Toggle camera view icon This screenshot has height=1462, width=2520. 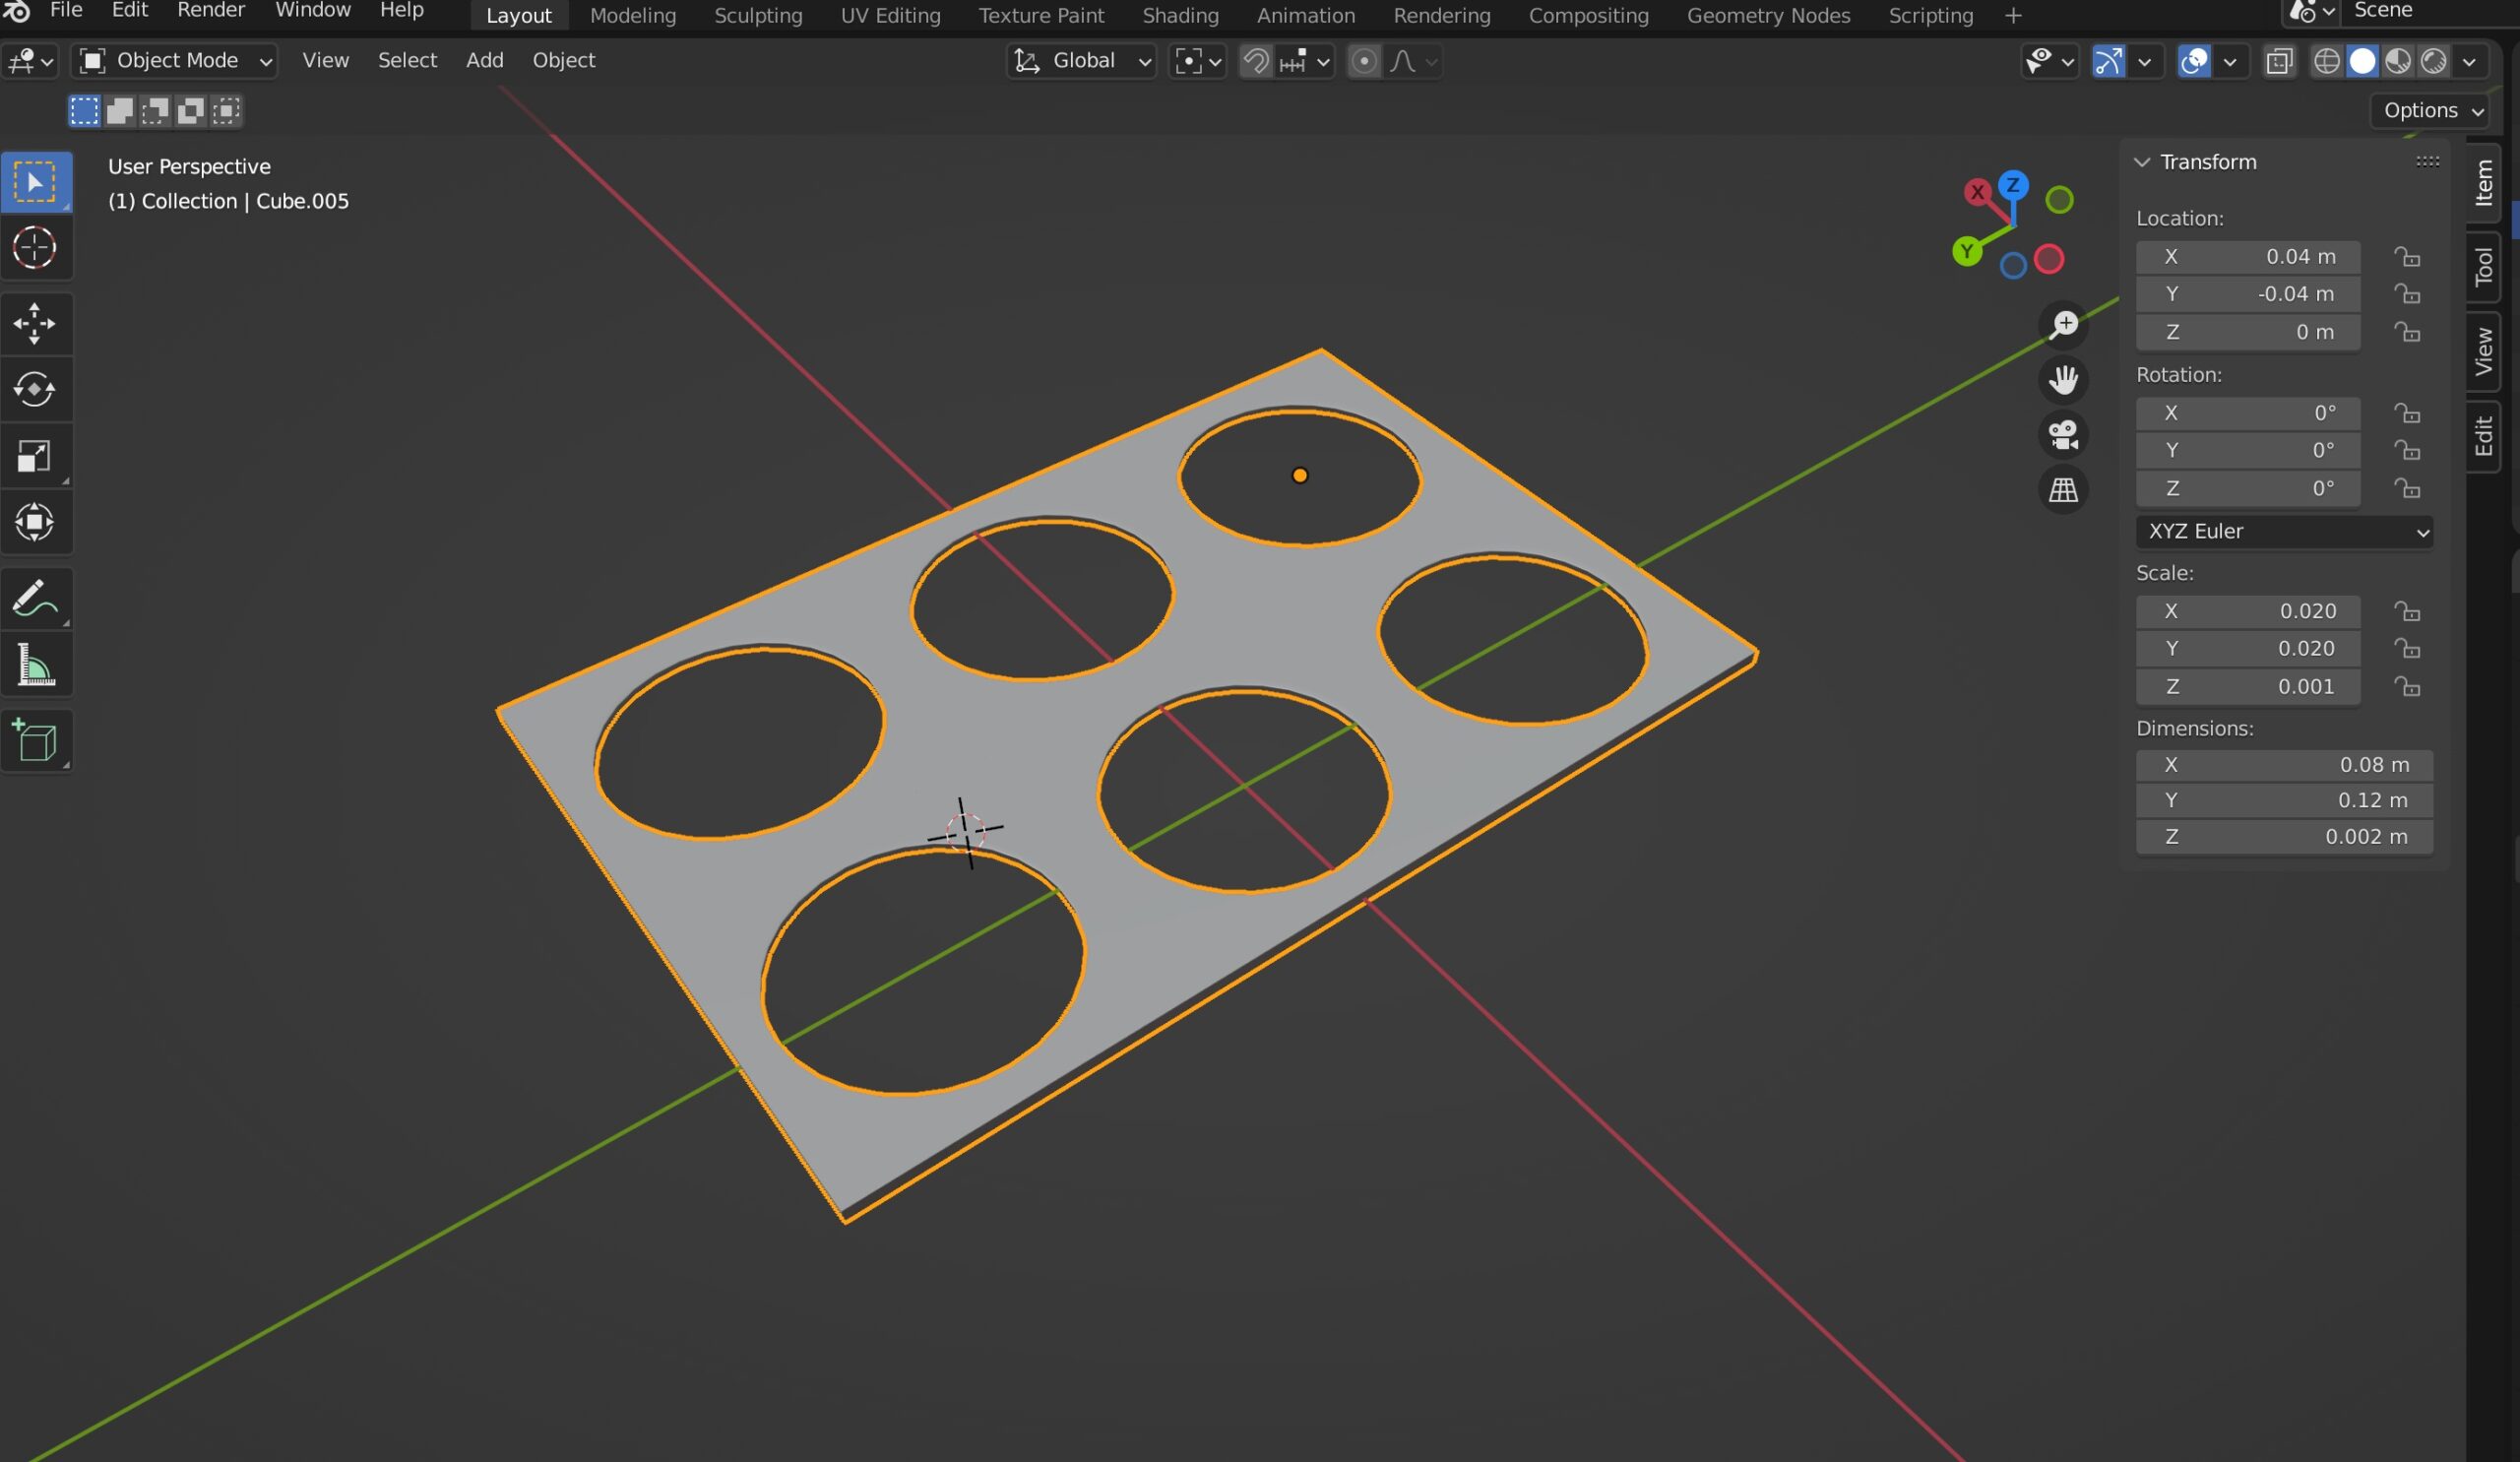(x=2063, y=434)
